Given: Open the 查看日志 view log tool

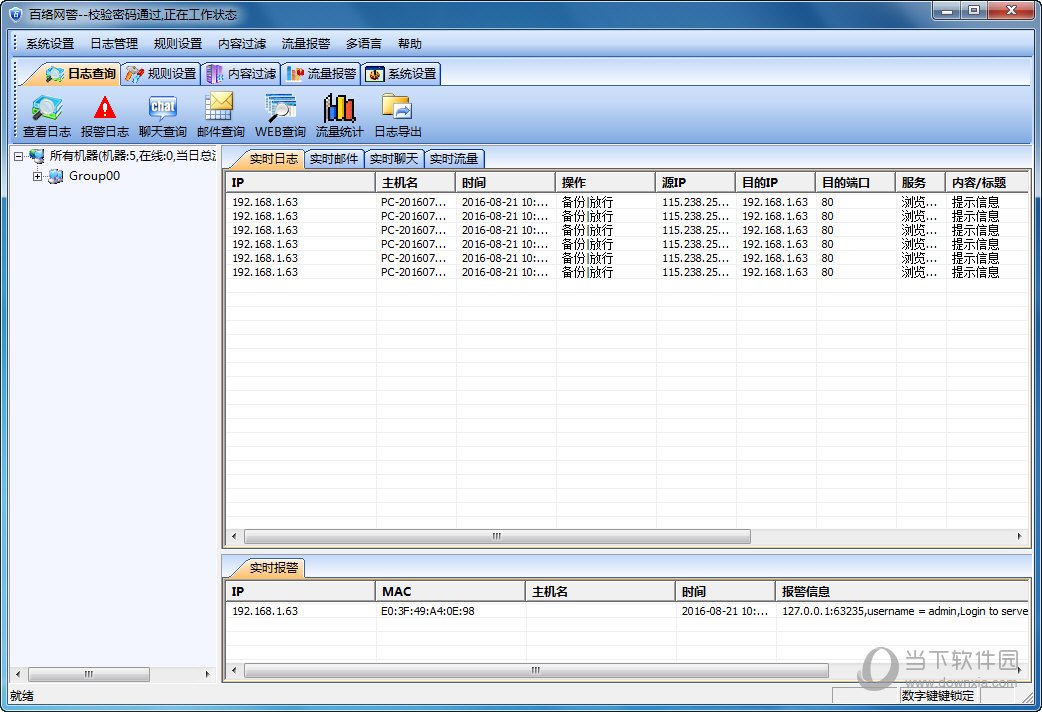Looking at the screenshot, I should click(x=46, y=115).
